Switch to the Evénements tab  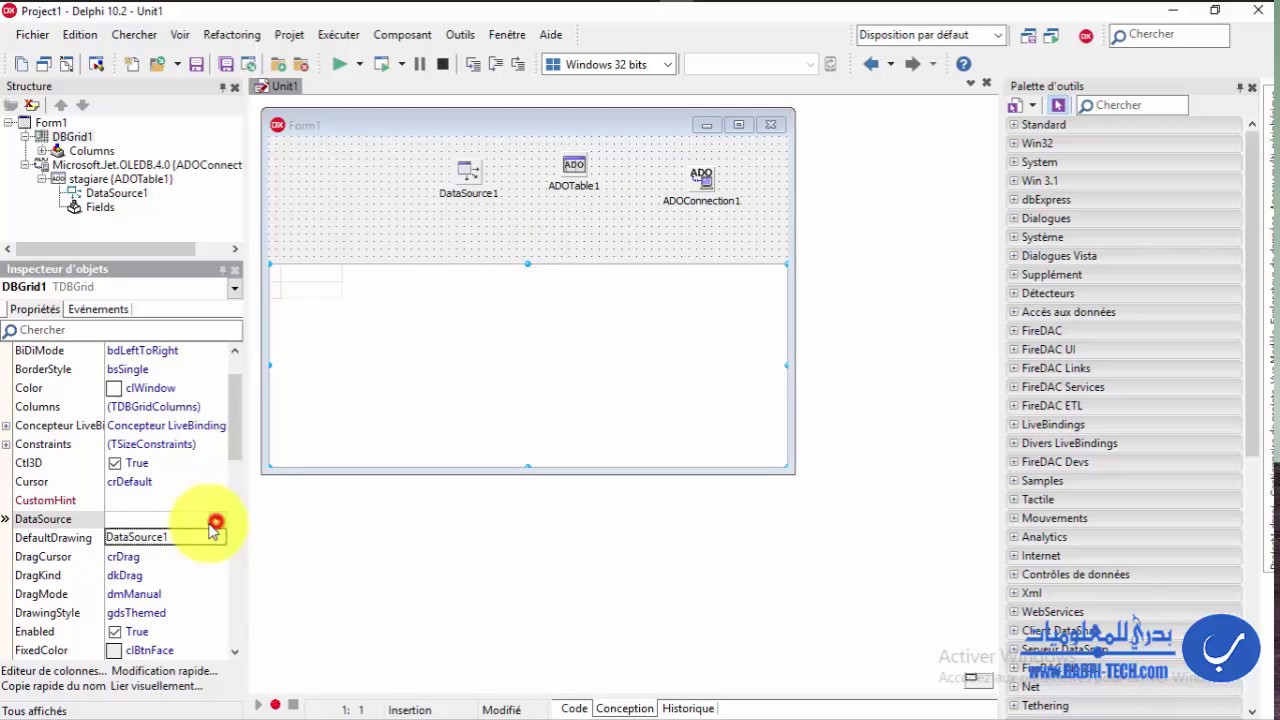click(x=98, y=309)
